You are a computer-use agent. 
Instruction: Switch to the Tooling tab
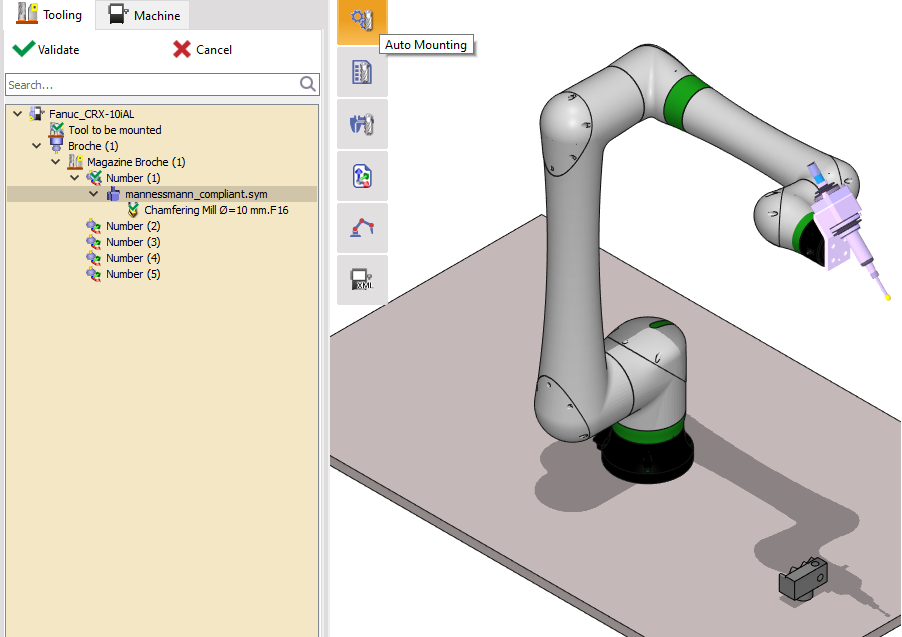pos(48,14)
